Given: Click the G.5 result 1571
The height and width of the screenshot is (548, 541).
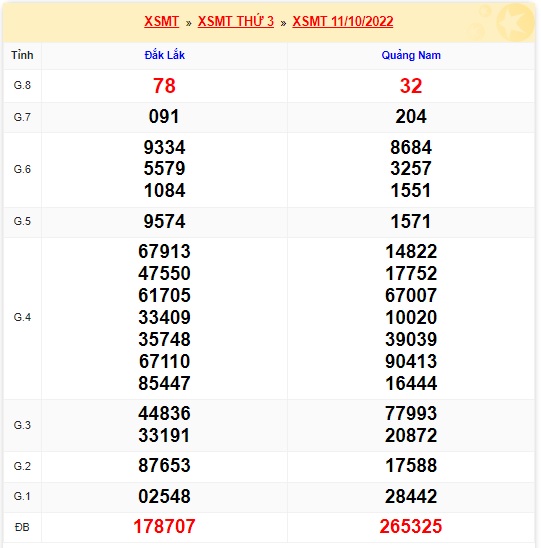Looking at the screenshot, I should coord(411,221).
